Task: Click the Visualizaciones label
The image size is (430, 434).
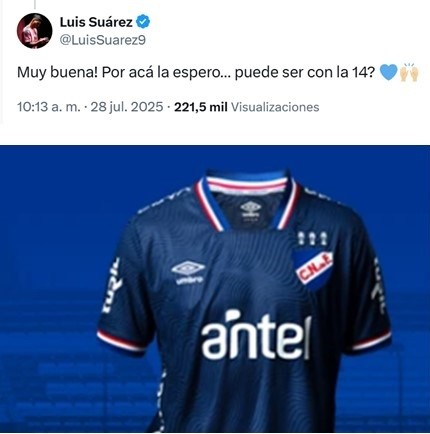Action: click(x=275, y=107)
